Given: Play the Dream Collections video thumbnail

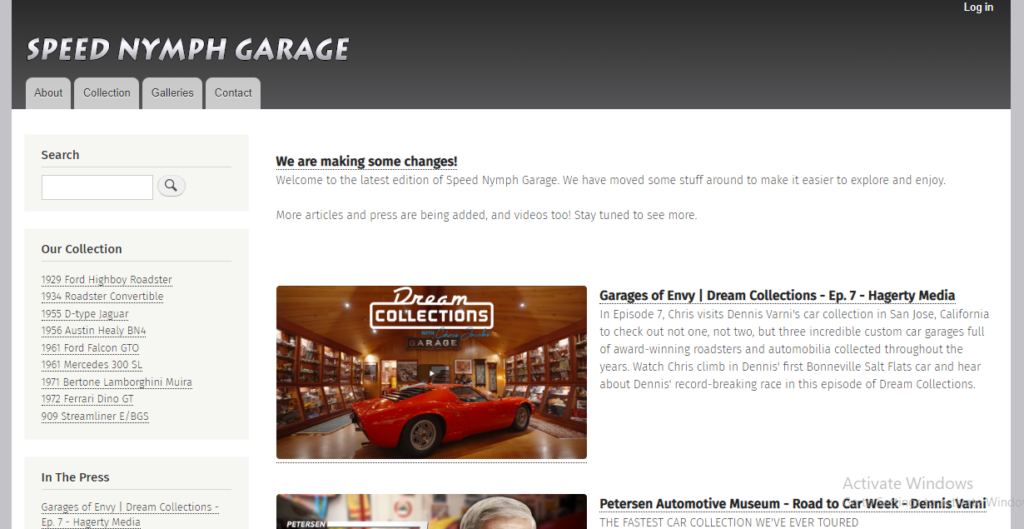Looking at the screenshot, I should (x=431, y=372).
